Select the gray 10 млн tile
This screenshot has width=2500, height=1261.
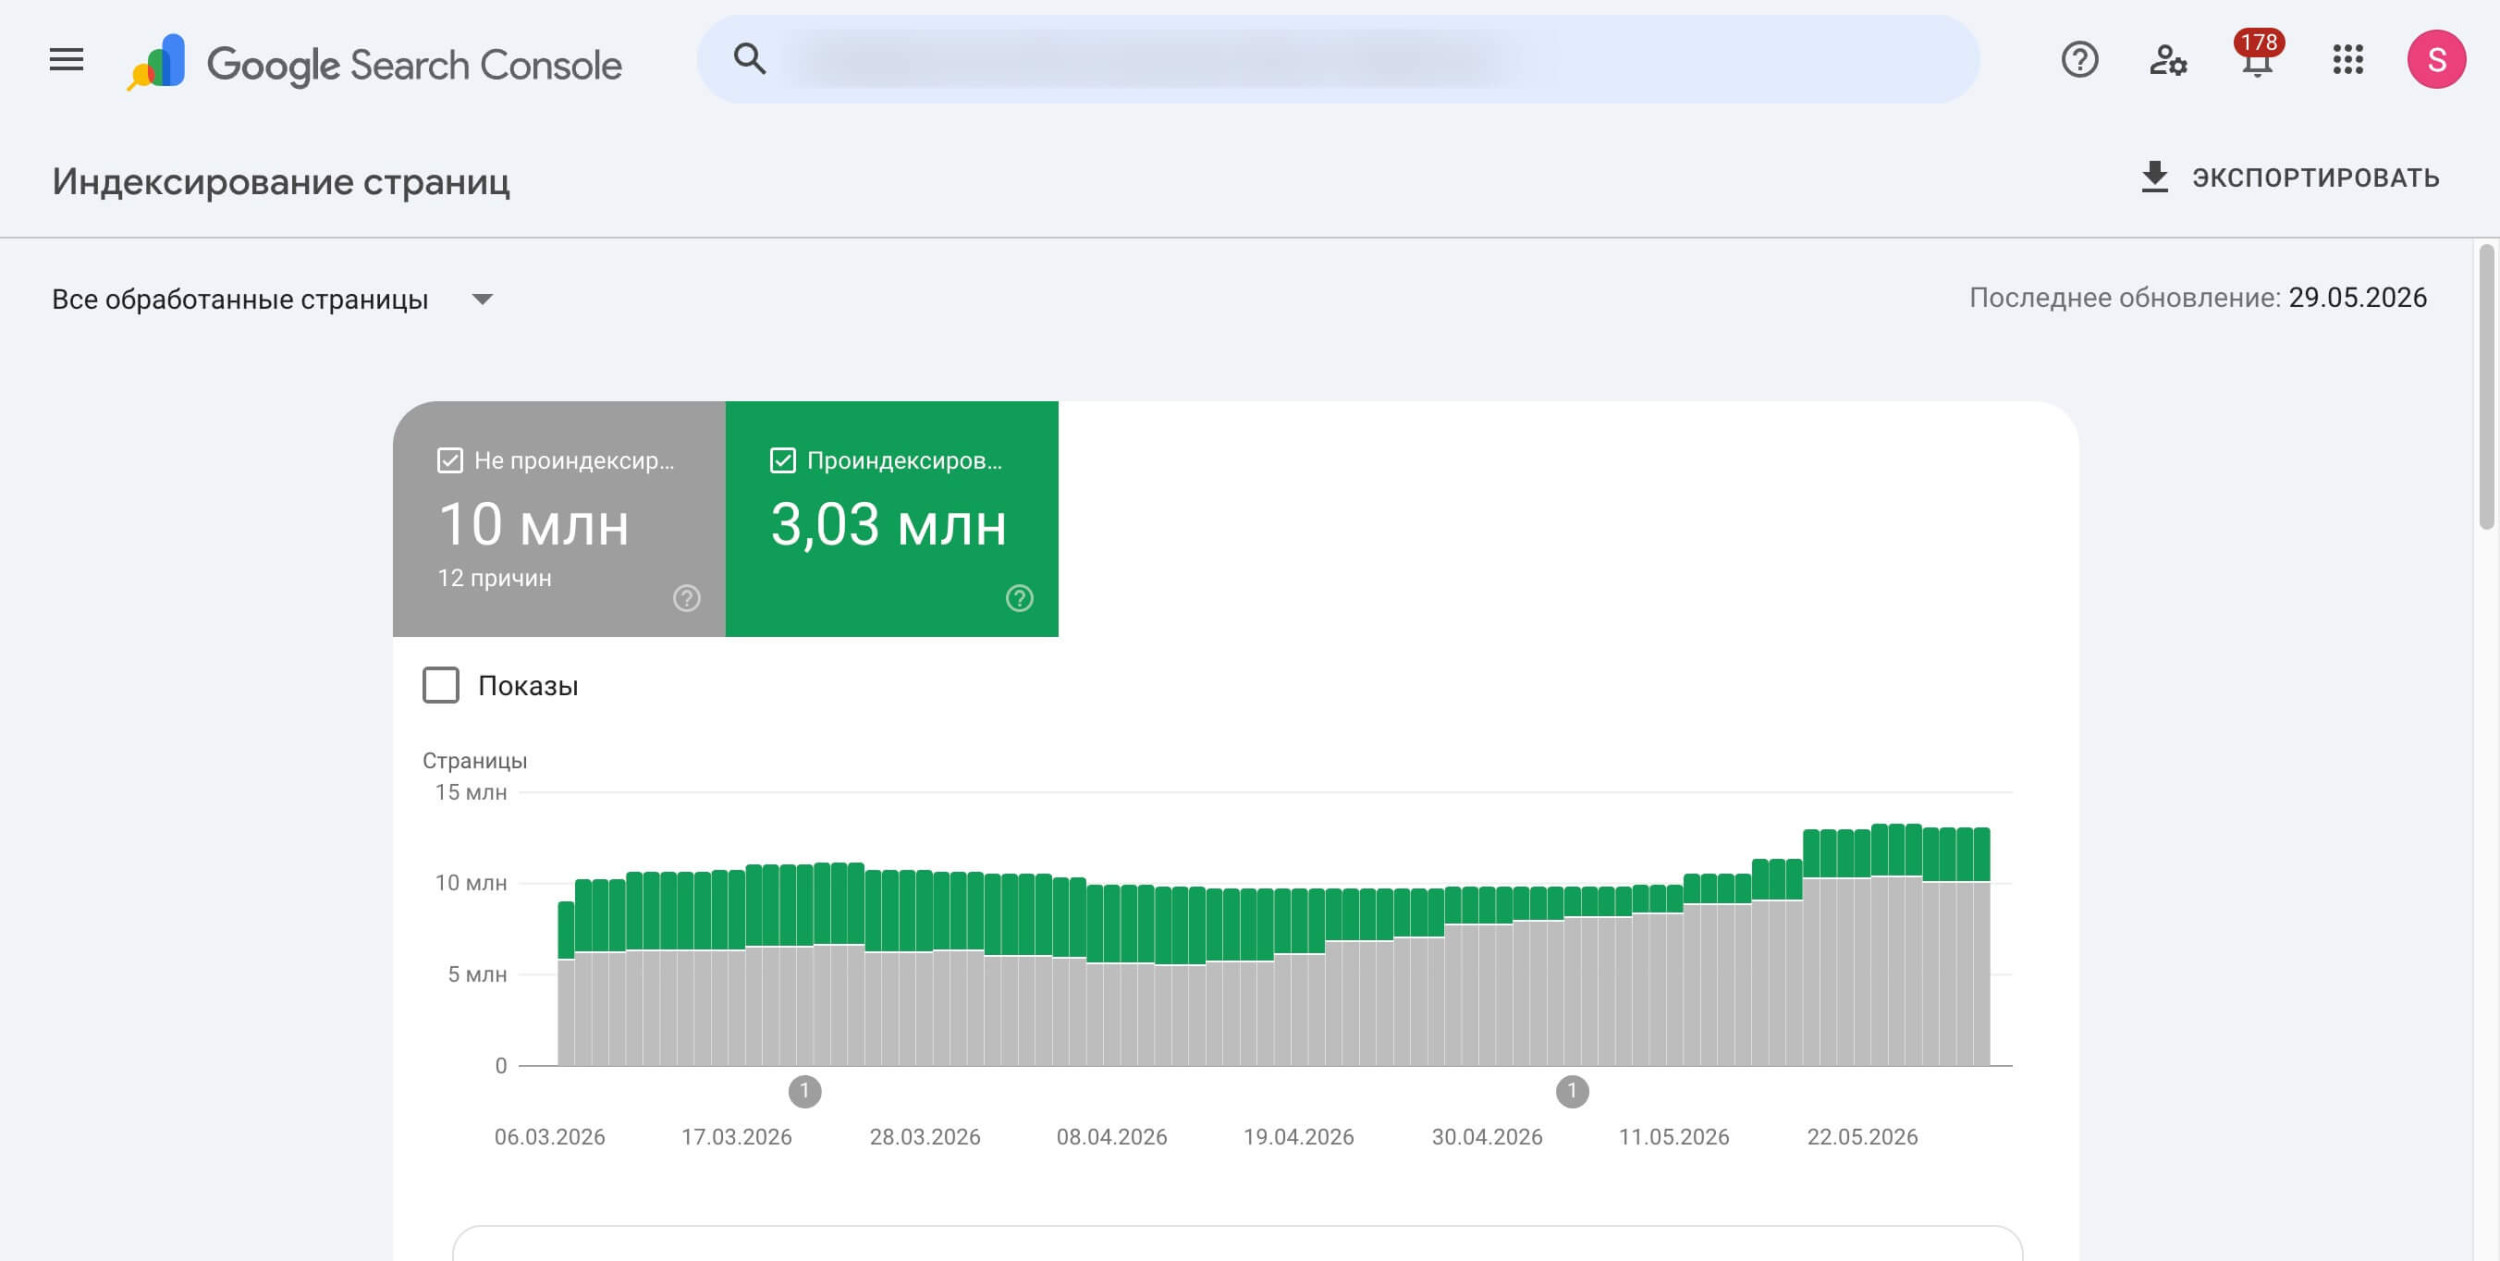click(559, 519)
